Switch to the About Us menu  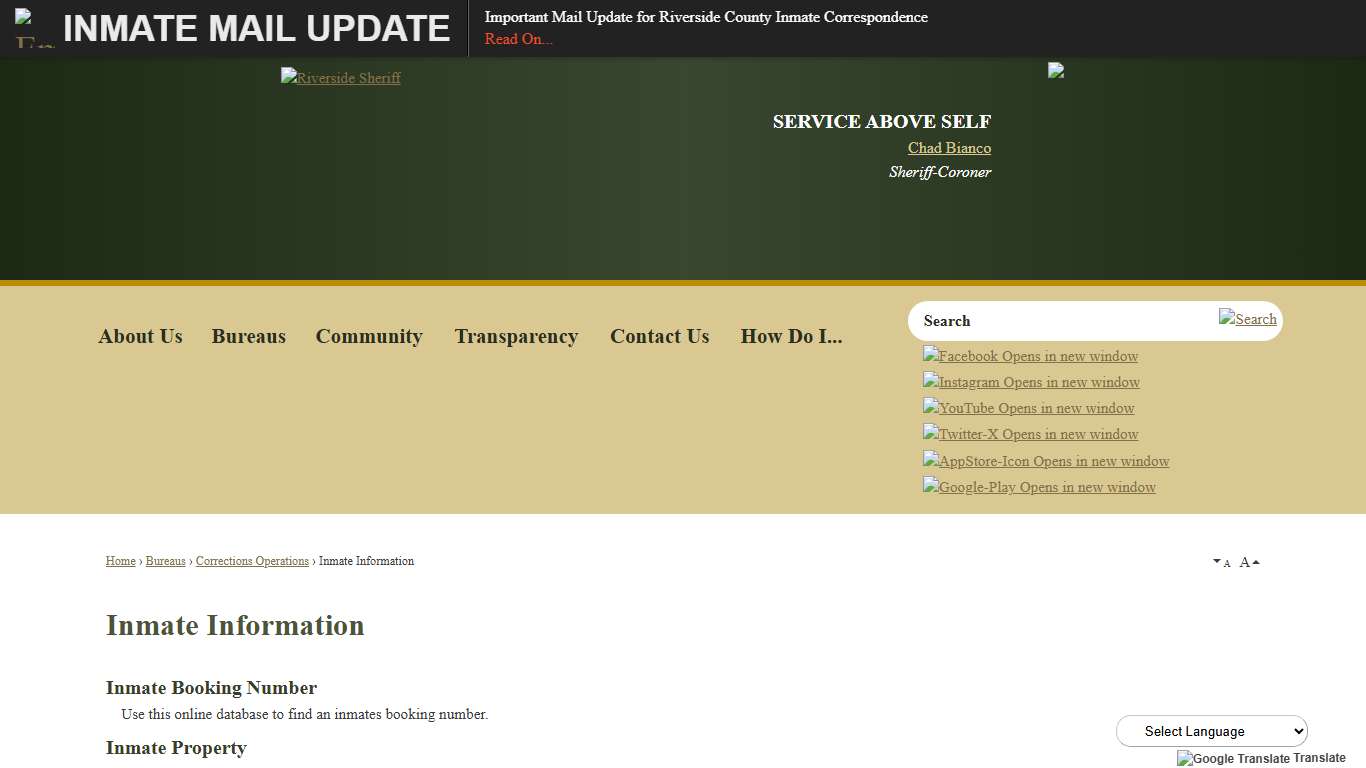pyautogui.click(x=140, y=336)
